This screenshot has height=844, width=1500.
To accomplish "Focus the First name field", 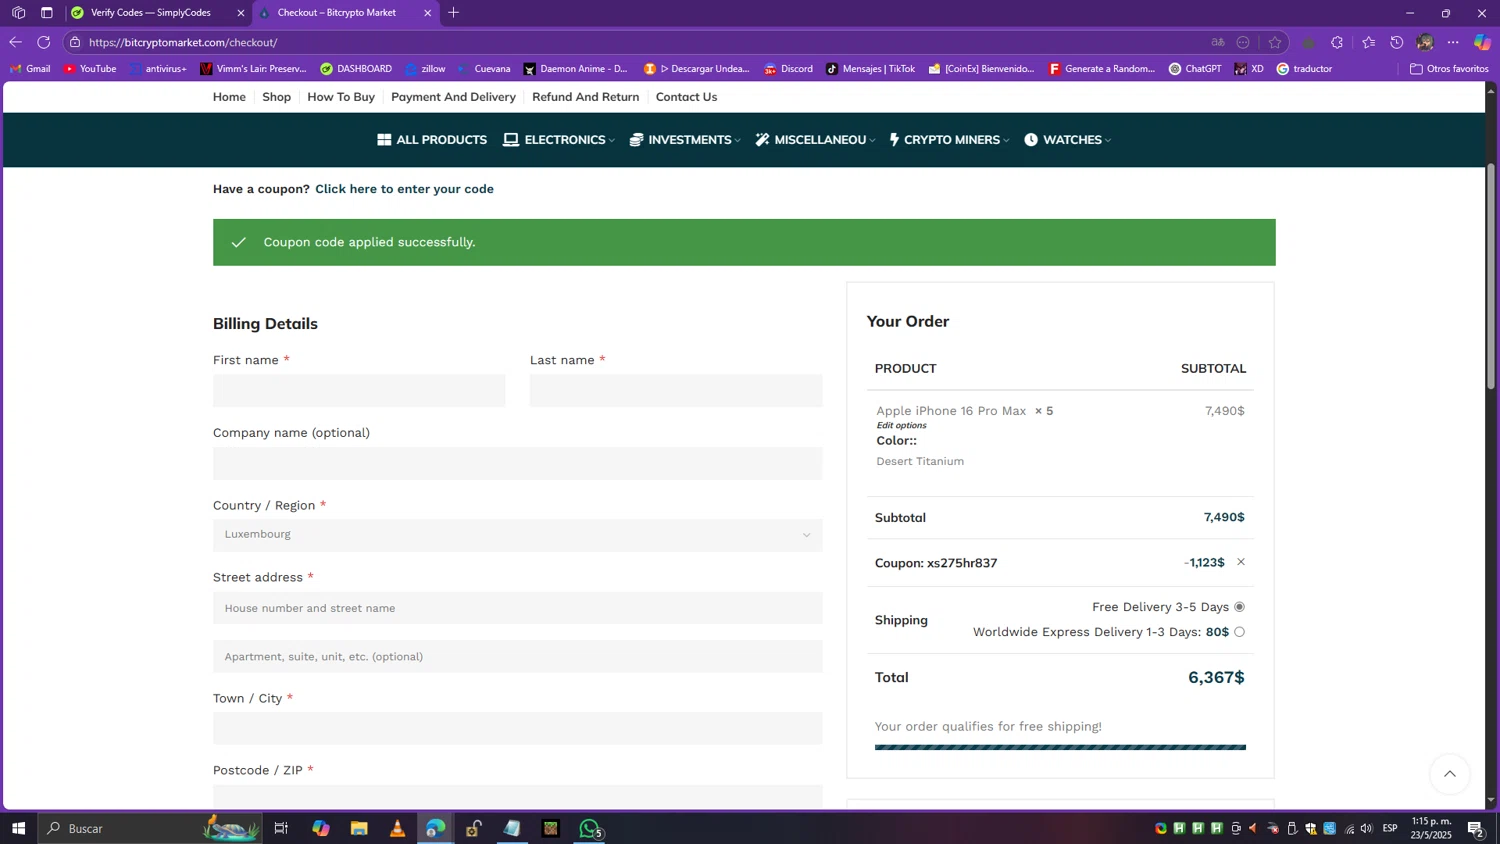I will tap(359, 391).
